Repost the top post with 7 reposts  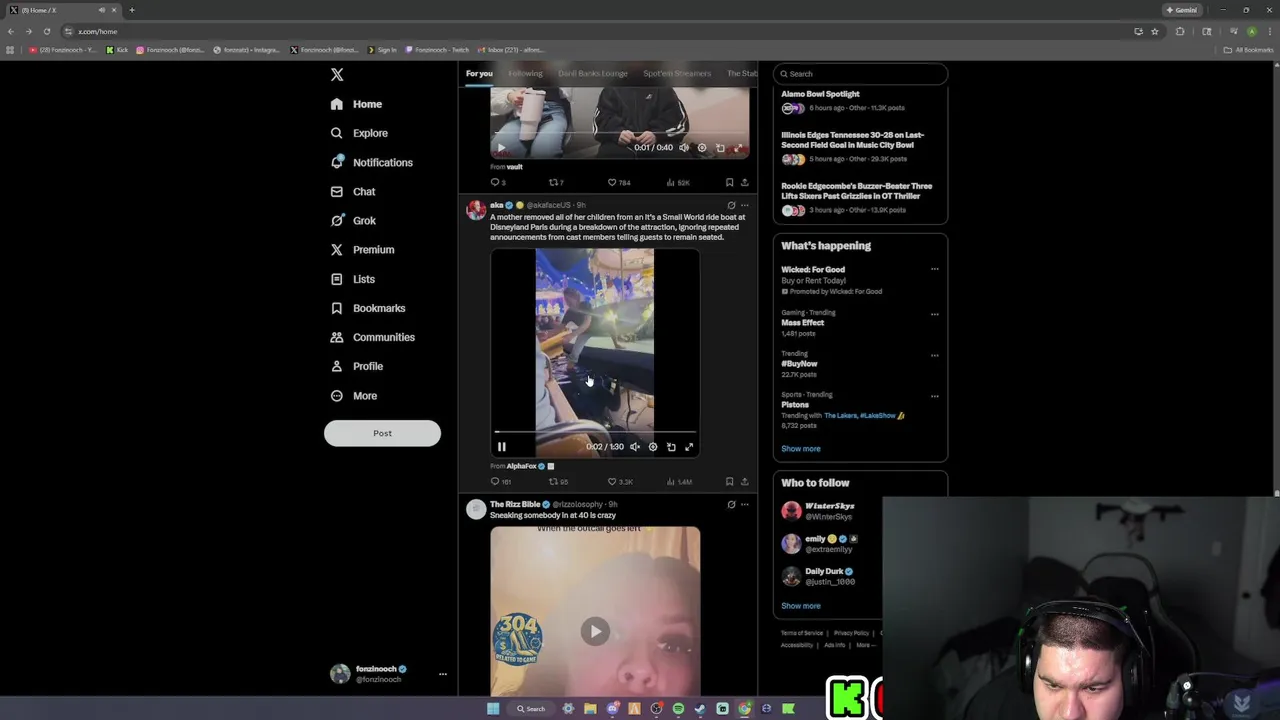557,183
